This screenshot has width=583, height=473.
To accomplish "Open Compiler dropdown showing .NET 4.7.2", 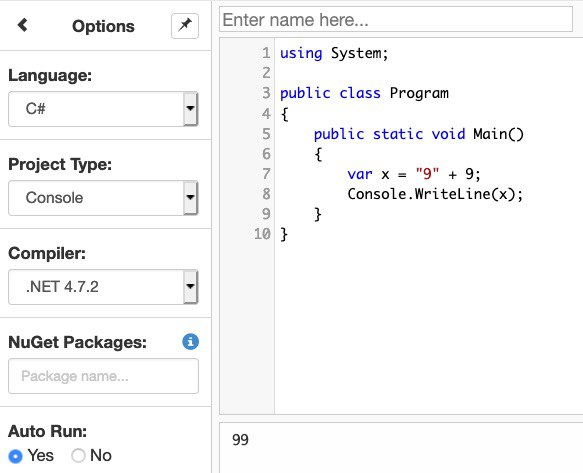I will (103, 287).
